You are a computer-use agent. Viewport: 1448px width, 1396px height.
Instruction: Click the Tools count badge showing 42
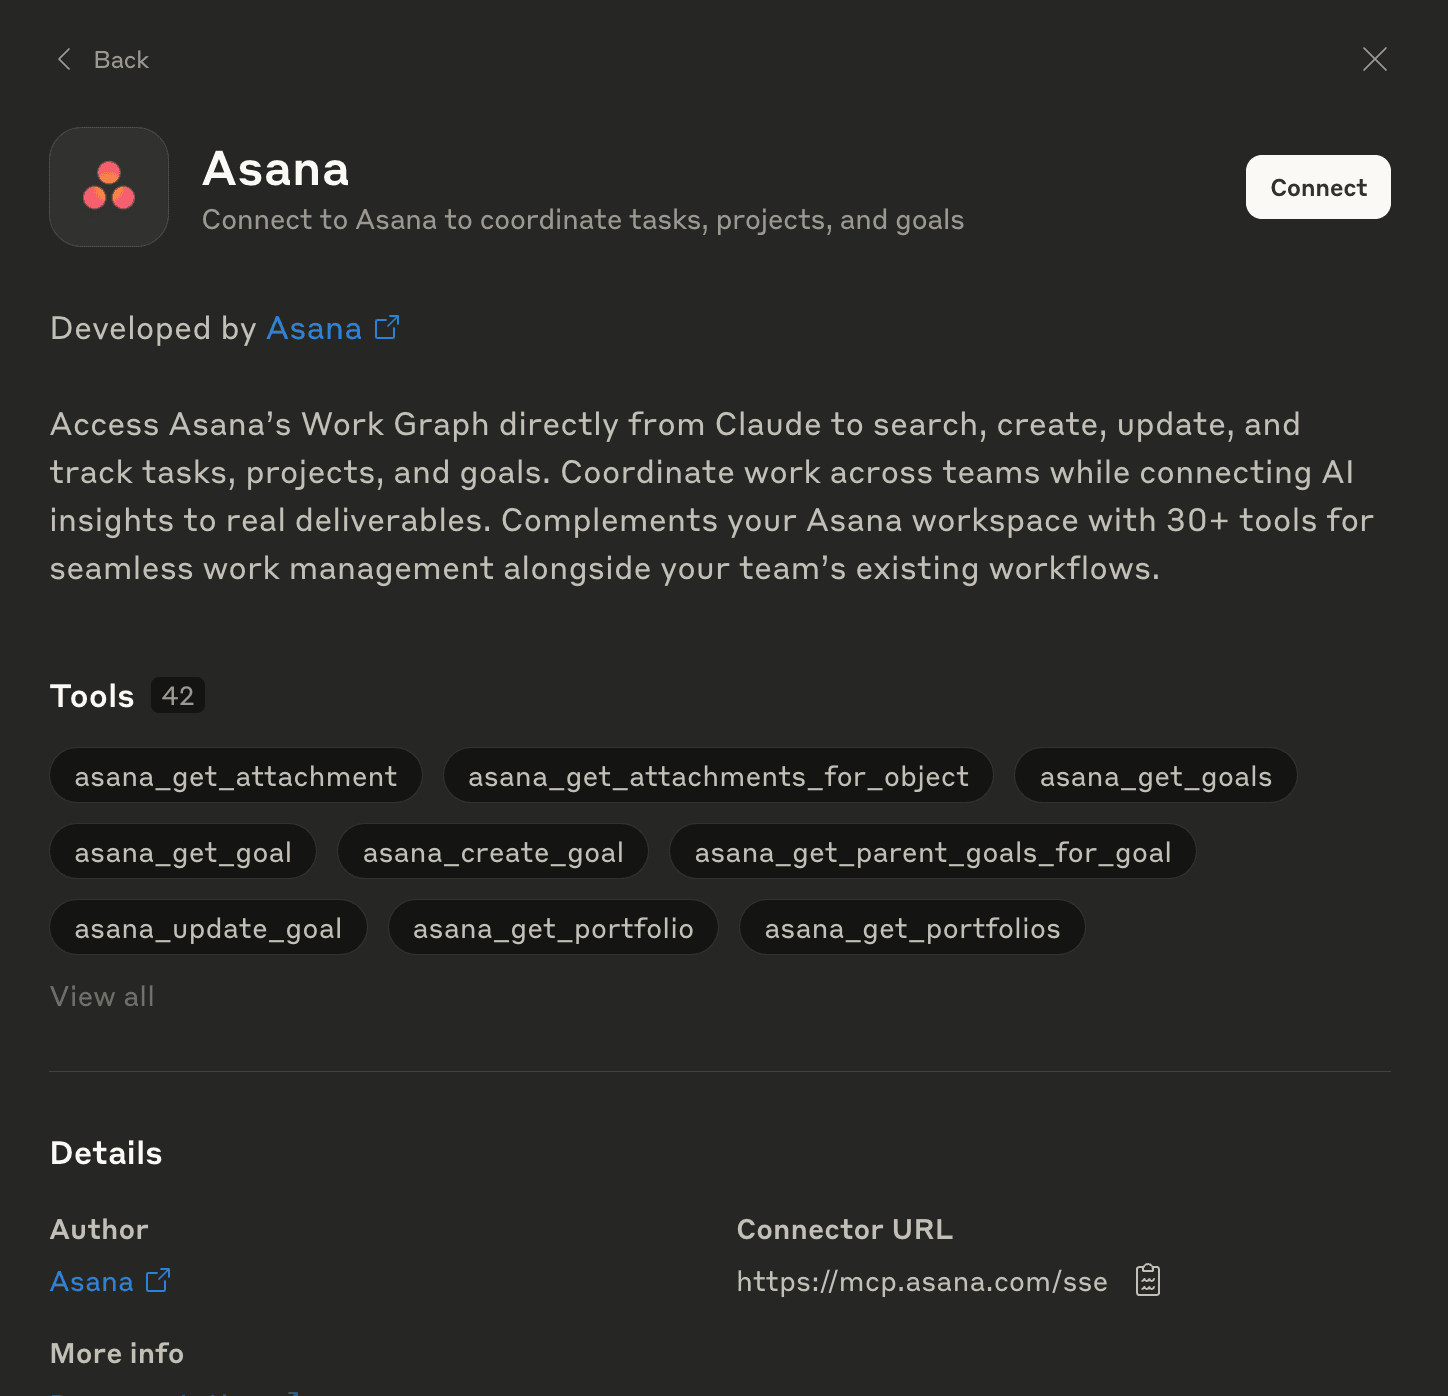point(177,694)
